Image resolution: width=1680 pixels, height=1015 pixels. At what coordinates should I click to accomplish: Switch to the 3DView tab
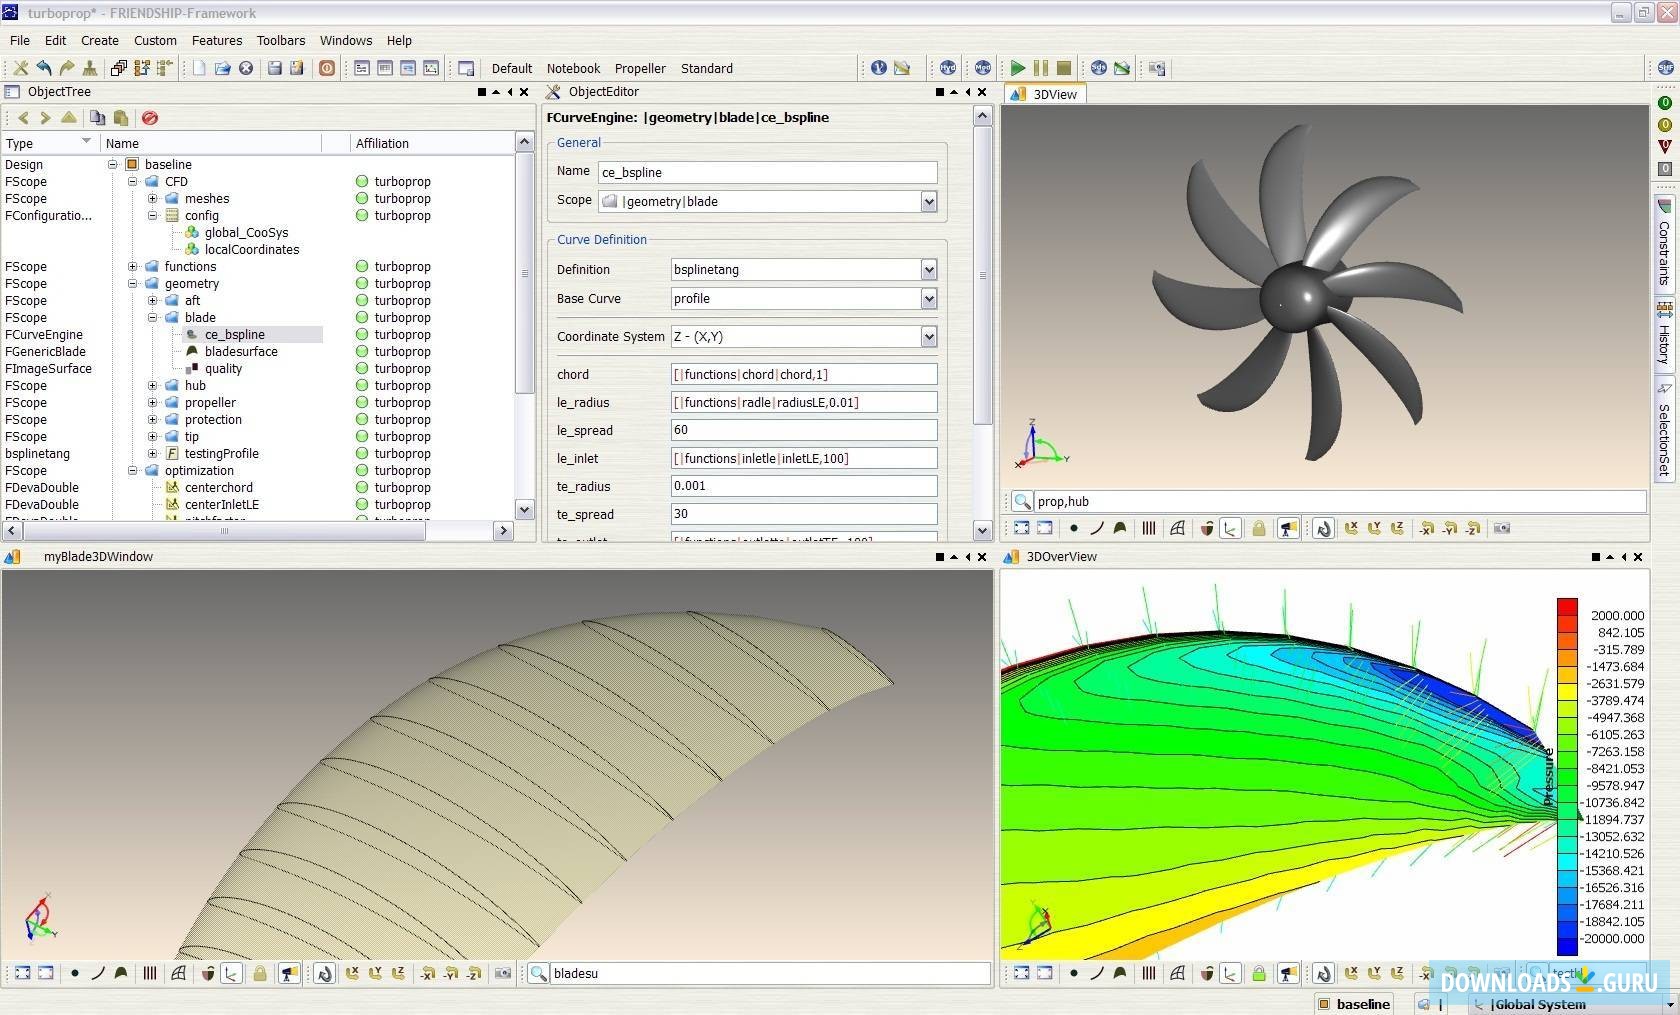click(1054, 94)
